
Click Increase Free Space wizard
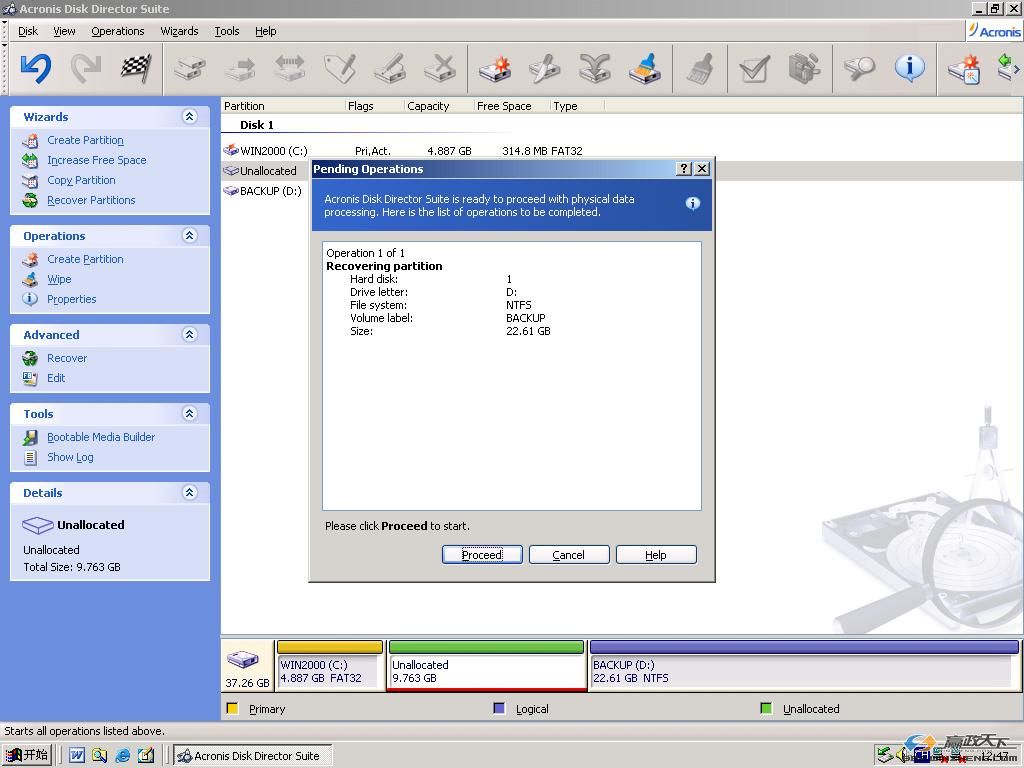click(x=96, y=160)
